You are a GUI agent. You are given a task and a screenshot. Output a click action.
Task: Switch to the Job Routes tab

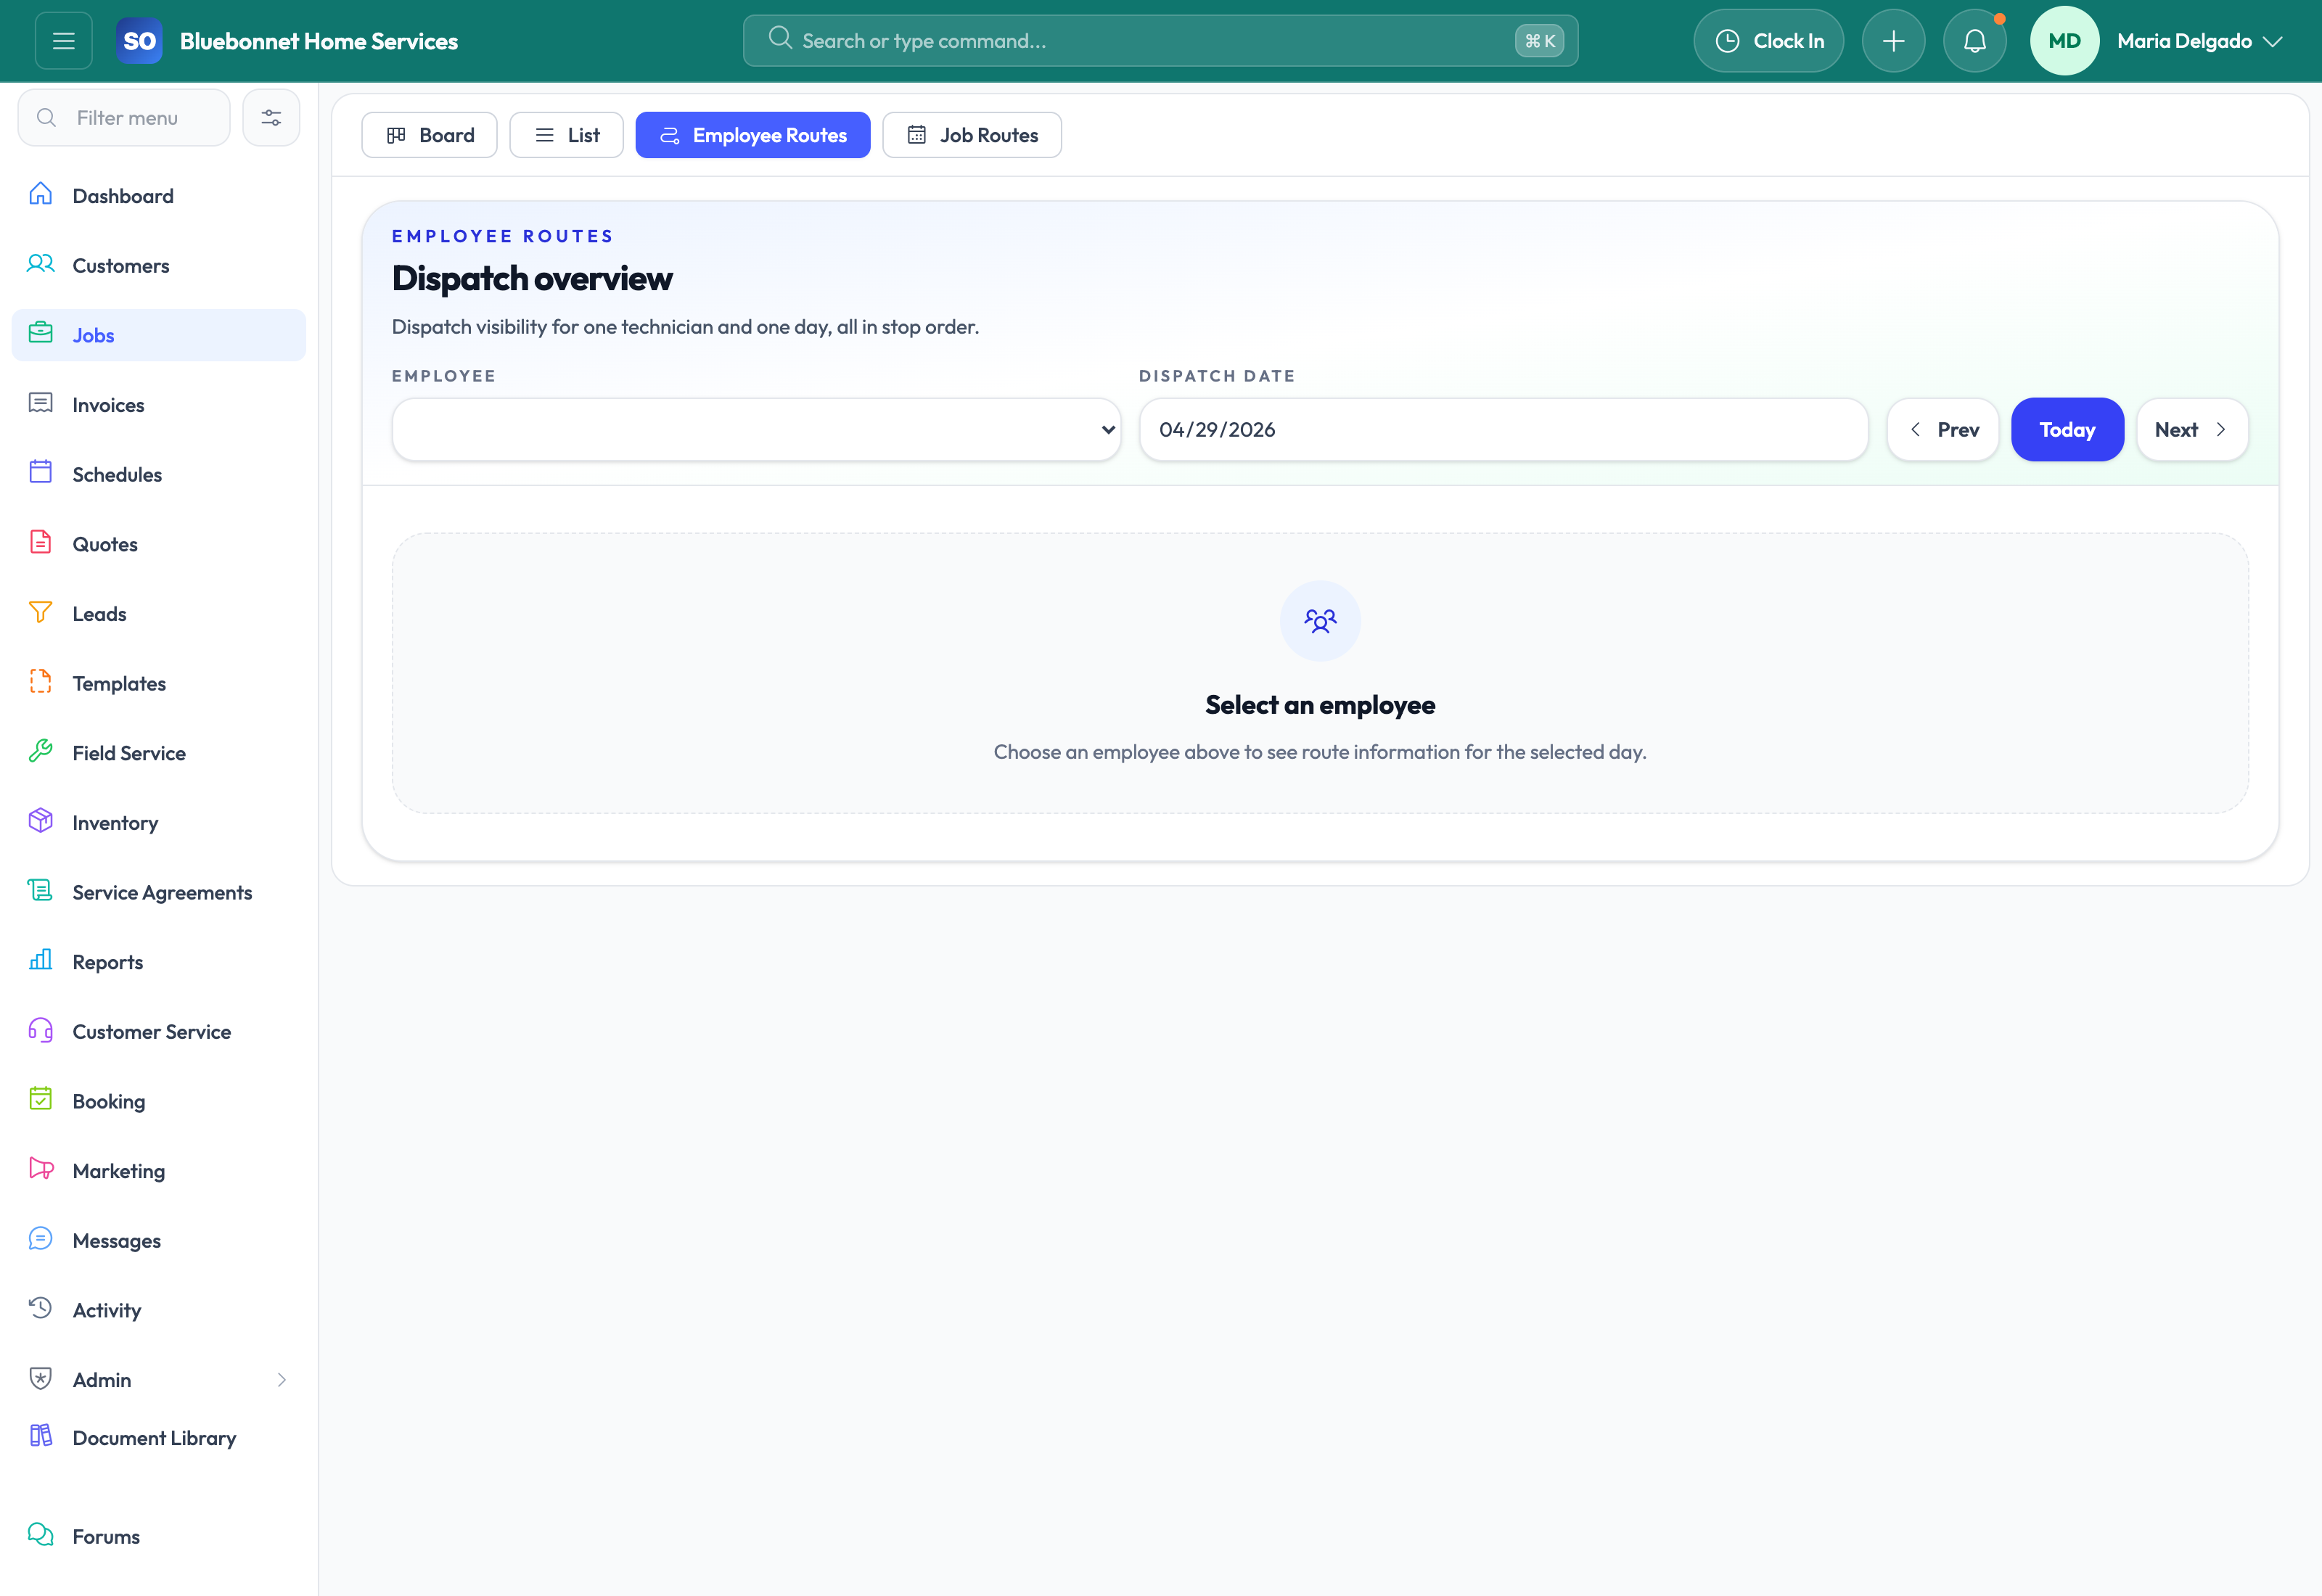coord(972,135)
